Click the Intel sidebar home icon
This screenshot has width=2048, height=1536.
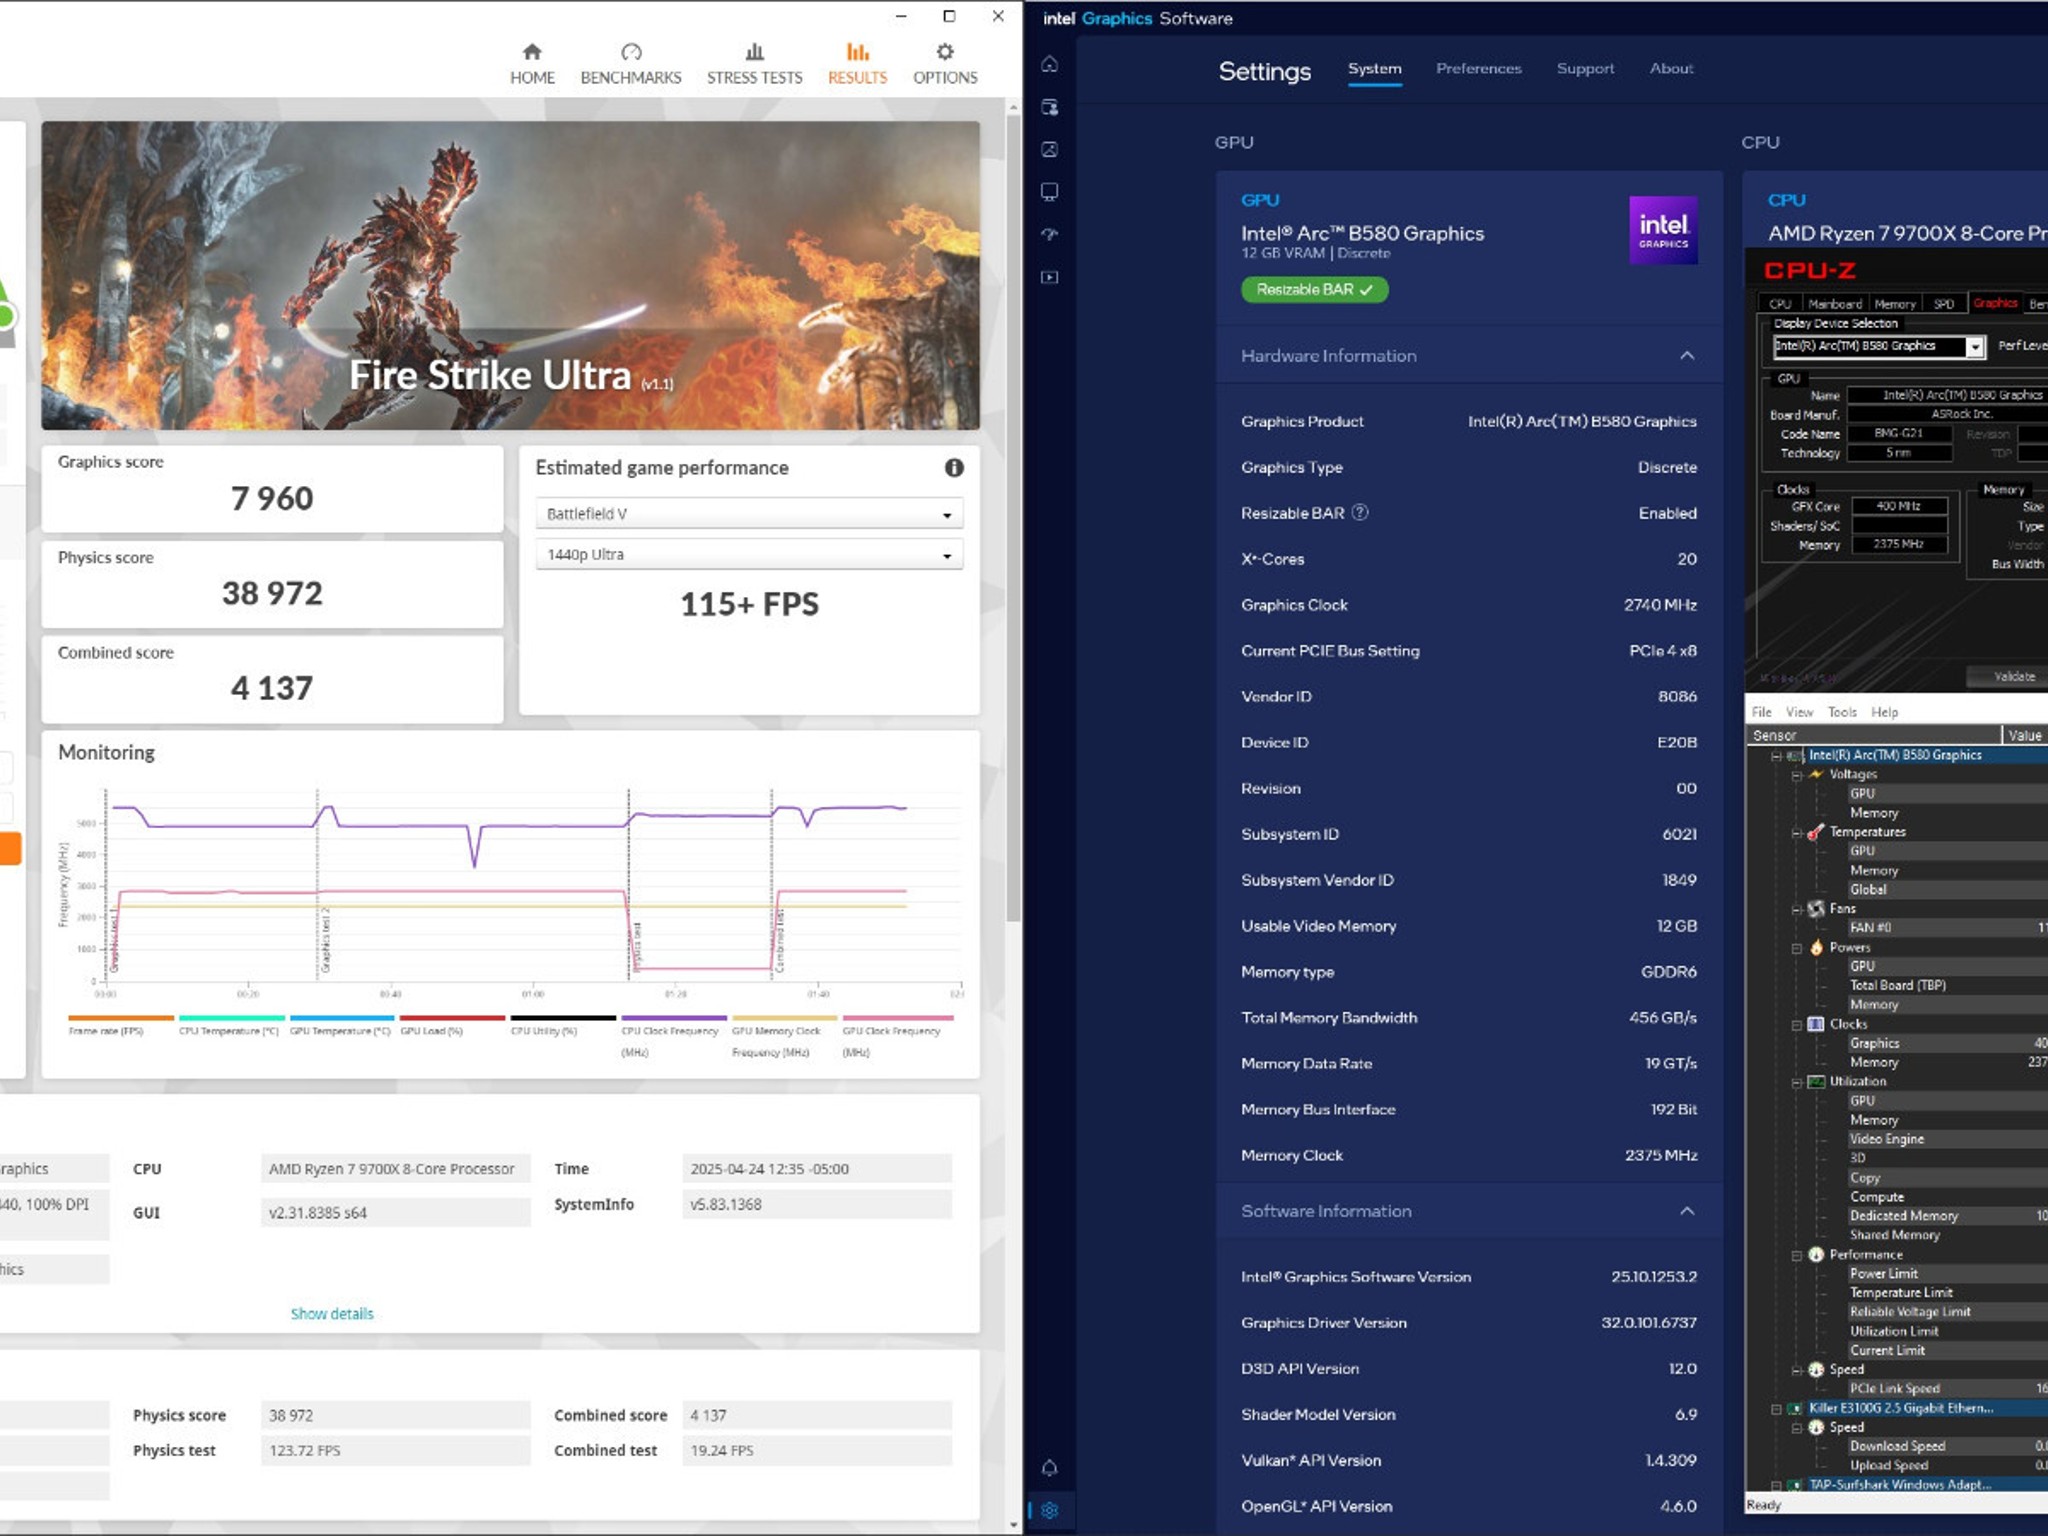click(1049, 64)
